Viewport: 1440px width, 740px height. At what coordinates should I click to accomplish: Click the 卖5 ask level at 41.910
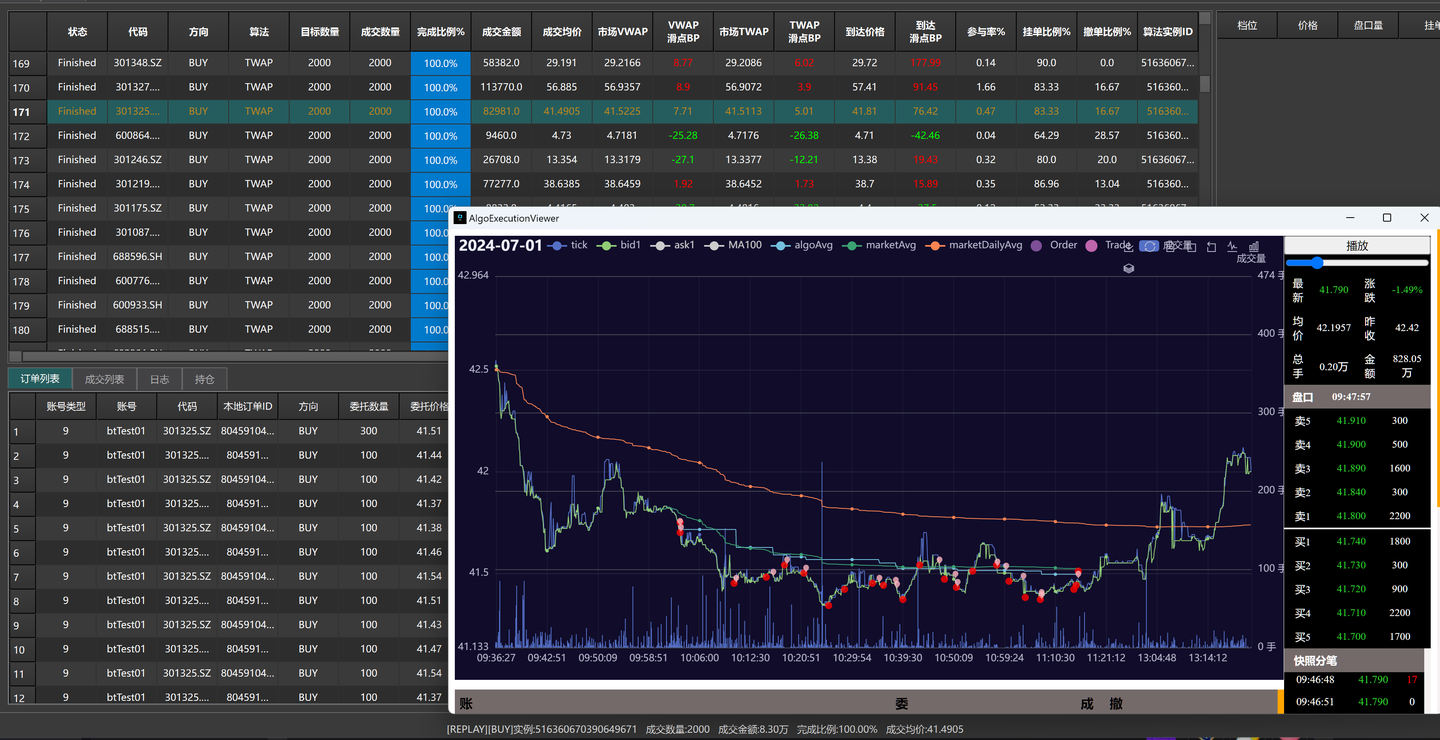(x=1357, y=421)
